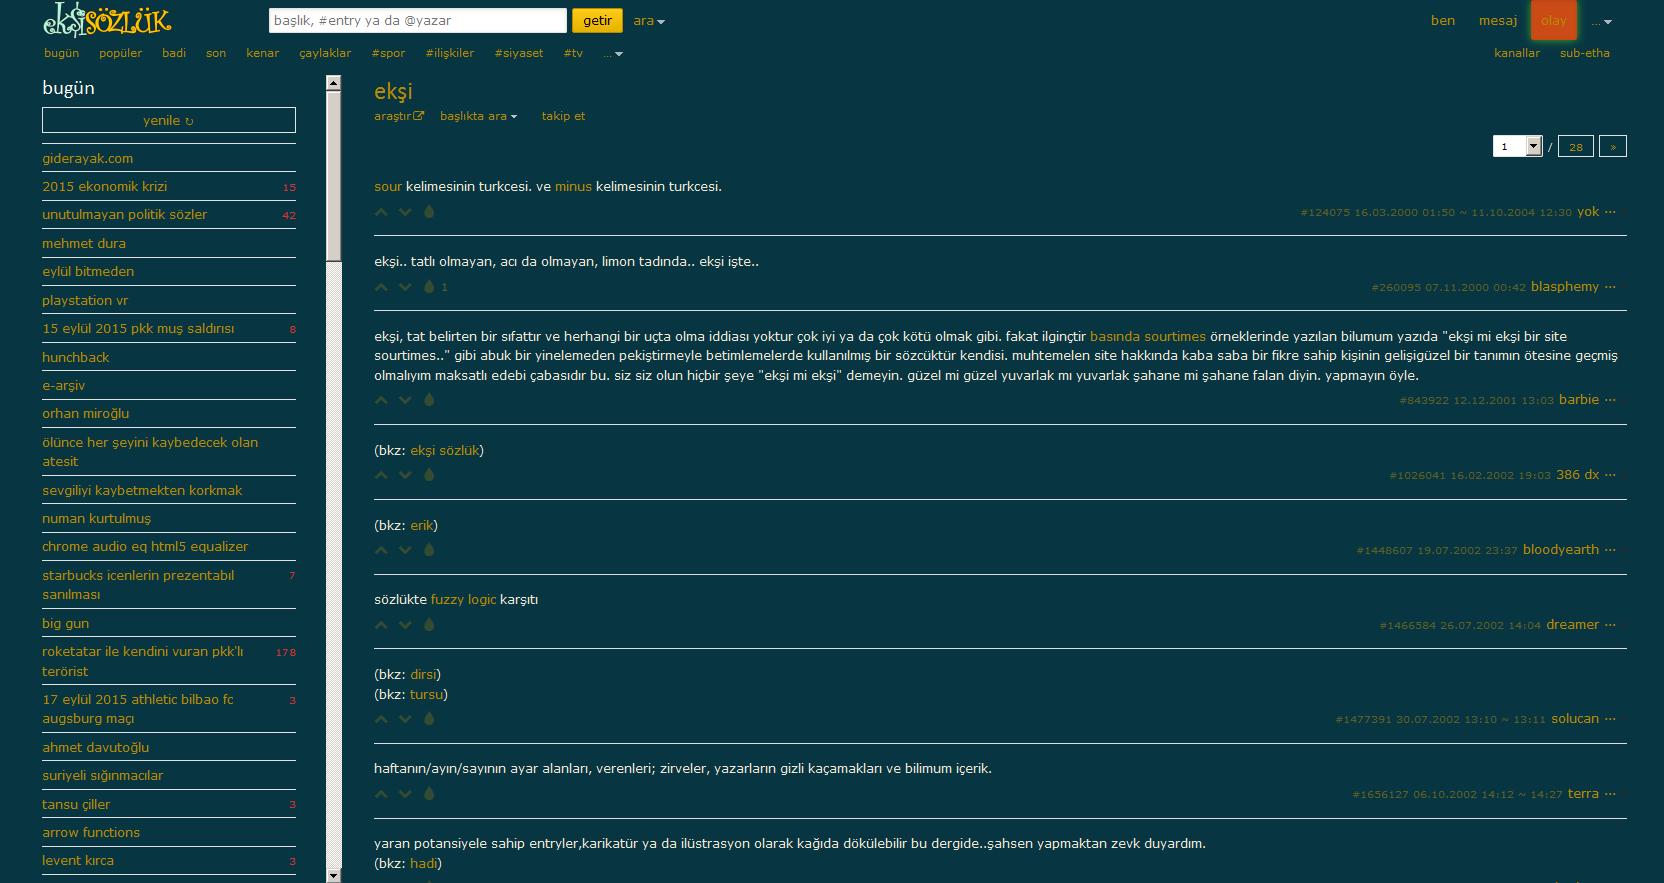1664x883 pixels.
Task: Expand the başlıkta ara dropdown
Action: point(479,116)
